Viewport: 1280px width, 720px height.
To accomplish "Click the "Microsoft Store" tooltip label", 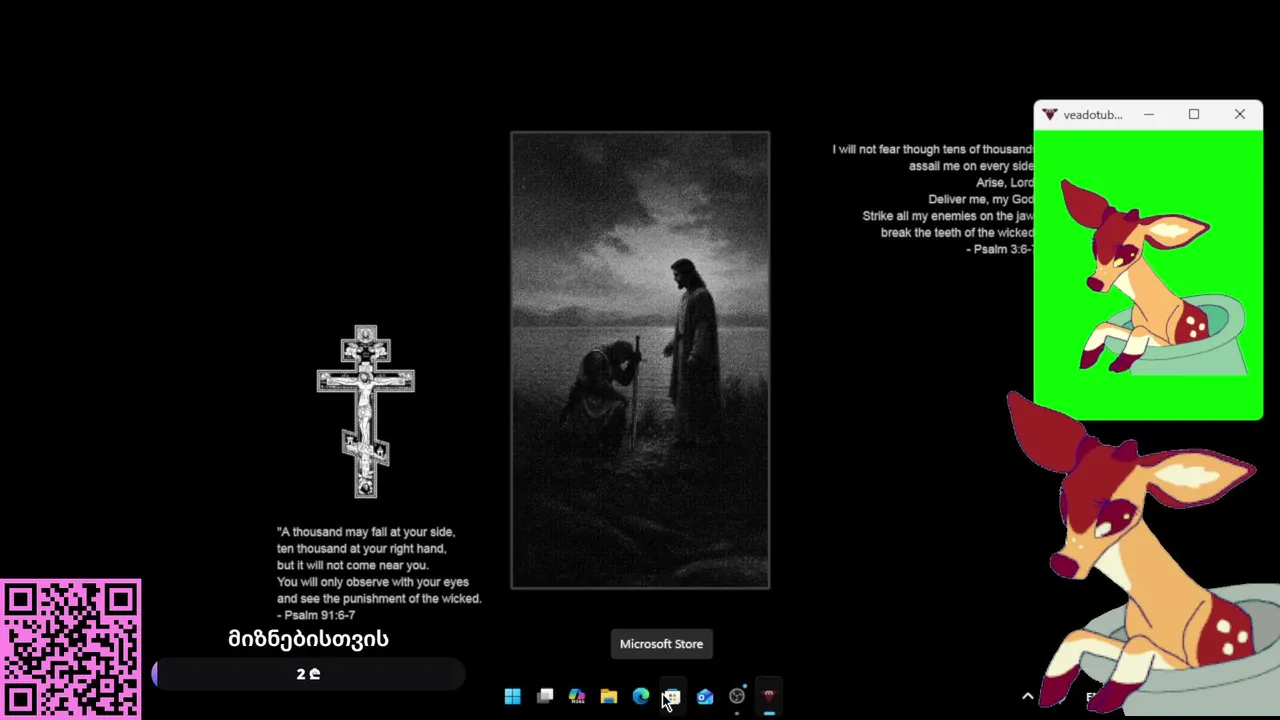I will [x=661, y=644].
